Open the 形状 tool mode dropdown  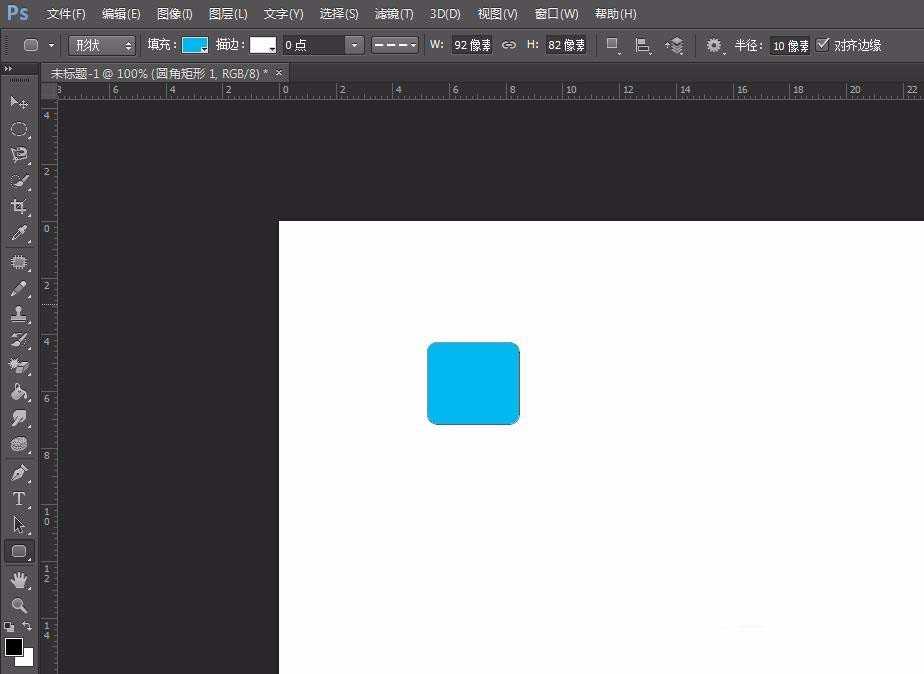(x=102, y=45)
